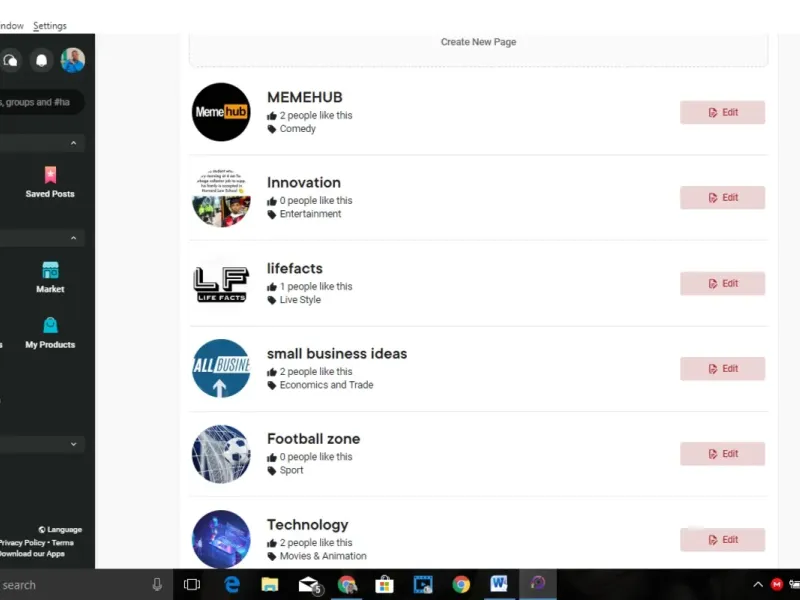Open the MEMEHUB page logo
Viewport: 800px width, 600px height.
pos(221,112)
